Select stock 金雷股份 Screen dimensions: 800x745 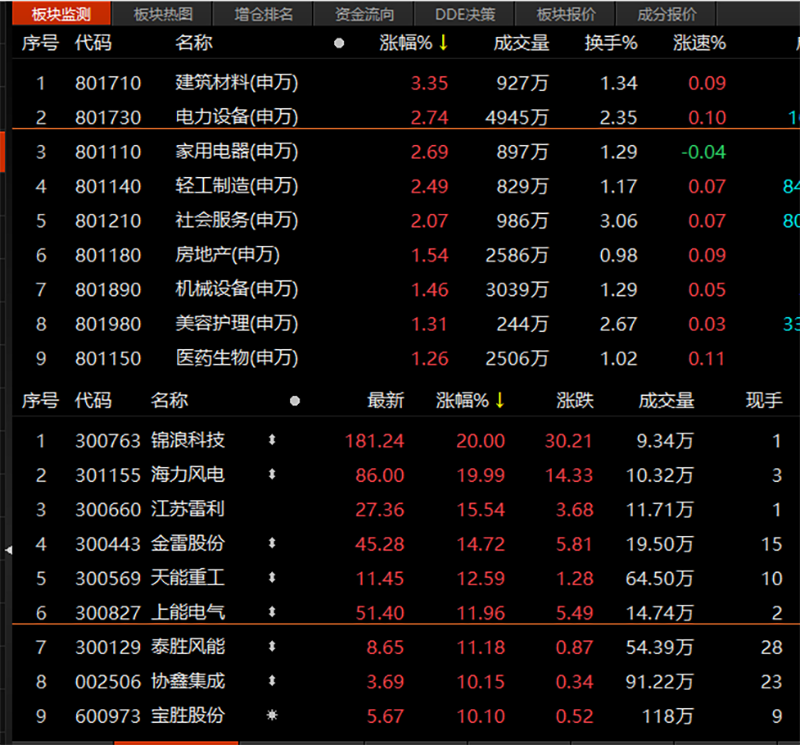(x=188, y=543)
